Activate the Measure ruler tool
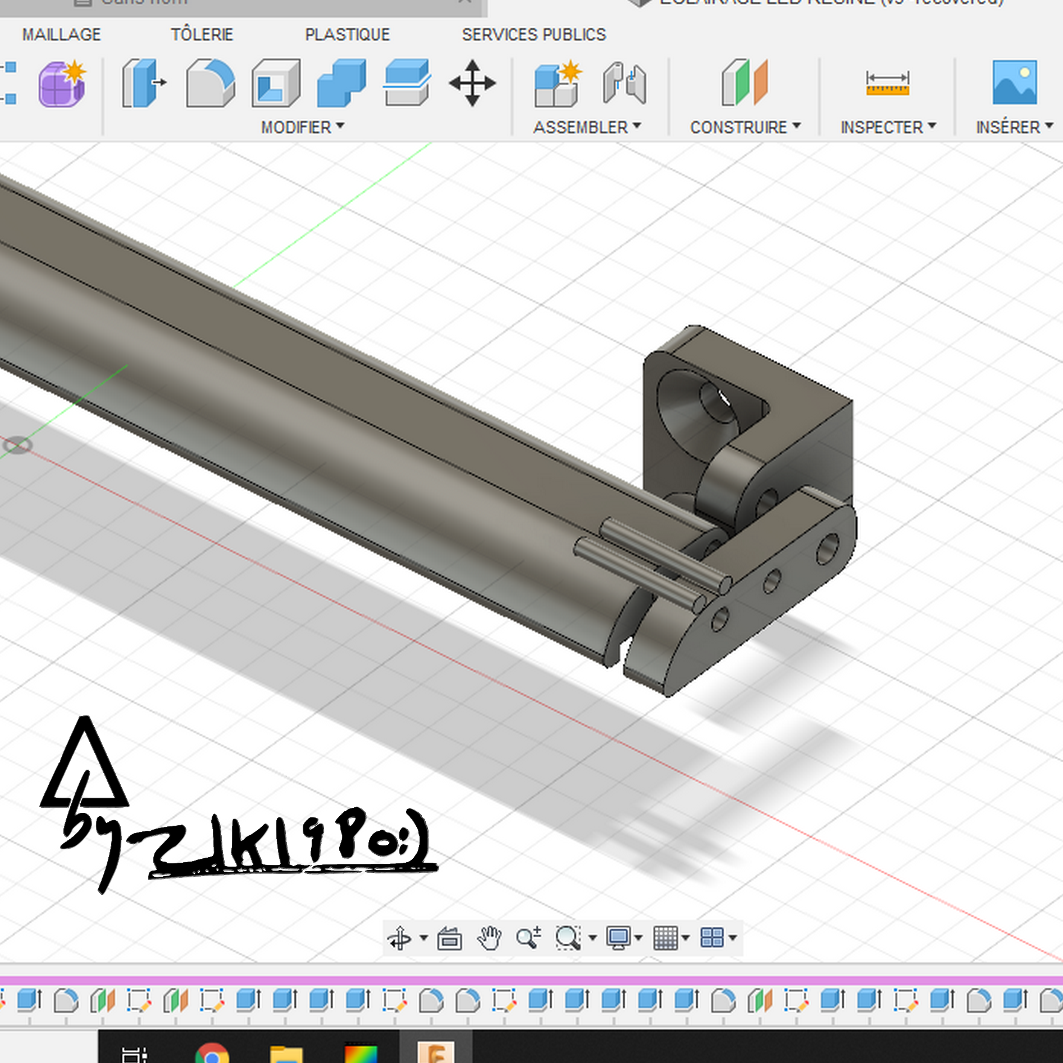 click(x=887, y=83)
